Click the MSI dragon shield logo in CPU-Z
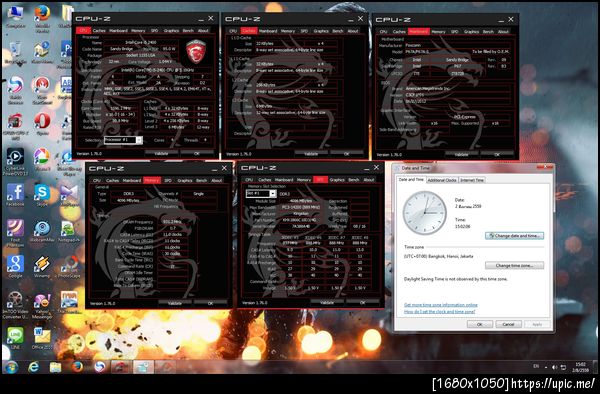 point(196,51)
